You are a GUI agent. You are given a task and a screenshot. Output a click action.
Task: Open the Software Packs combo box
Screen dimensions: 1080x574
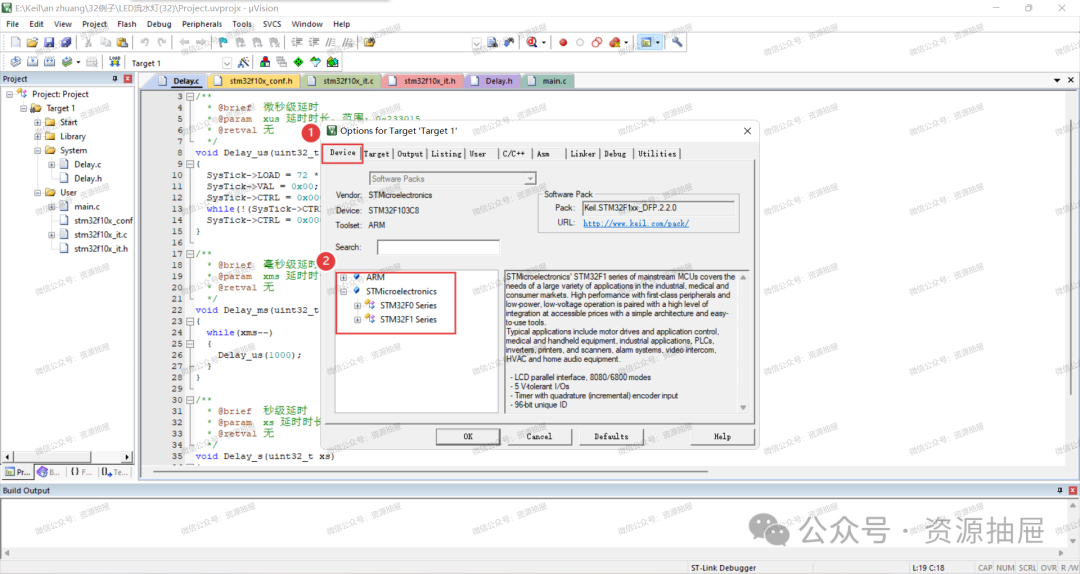[x=453, y=178]
